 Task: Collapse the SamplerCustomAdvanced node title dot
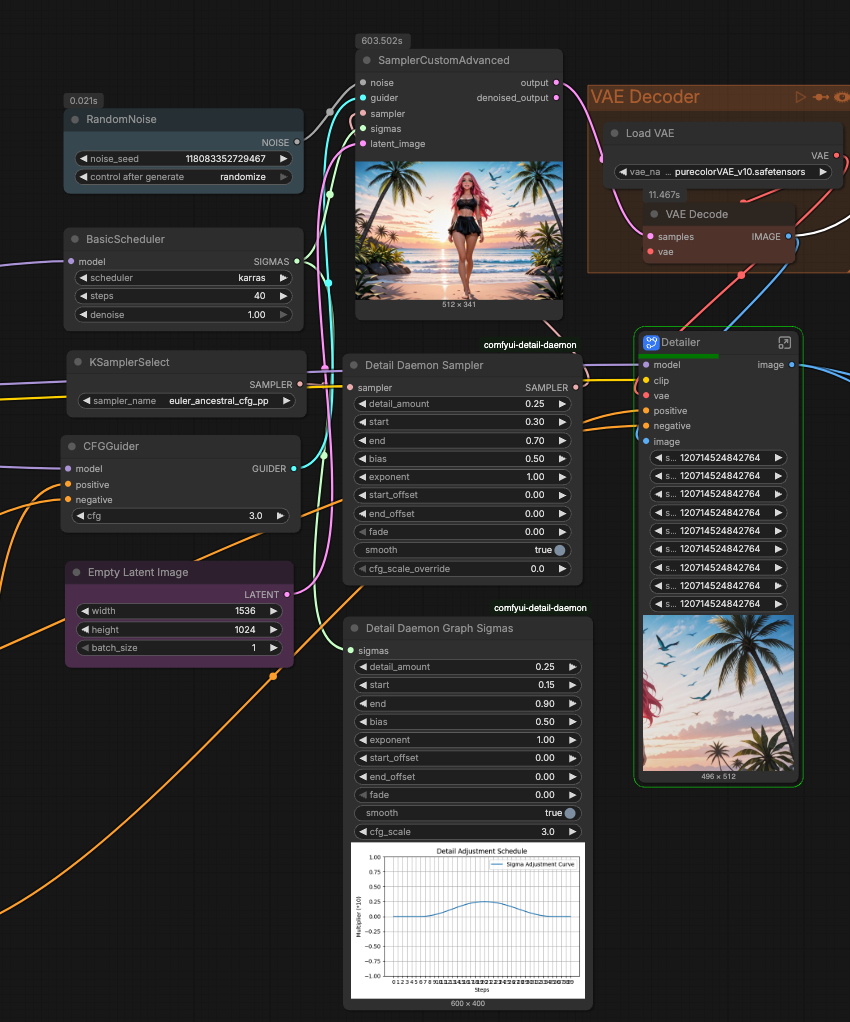pos(367,61)
